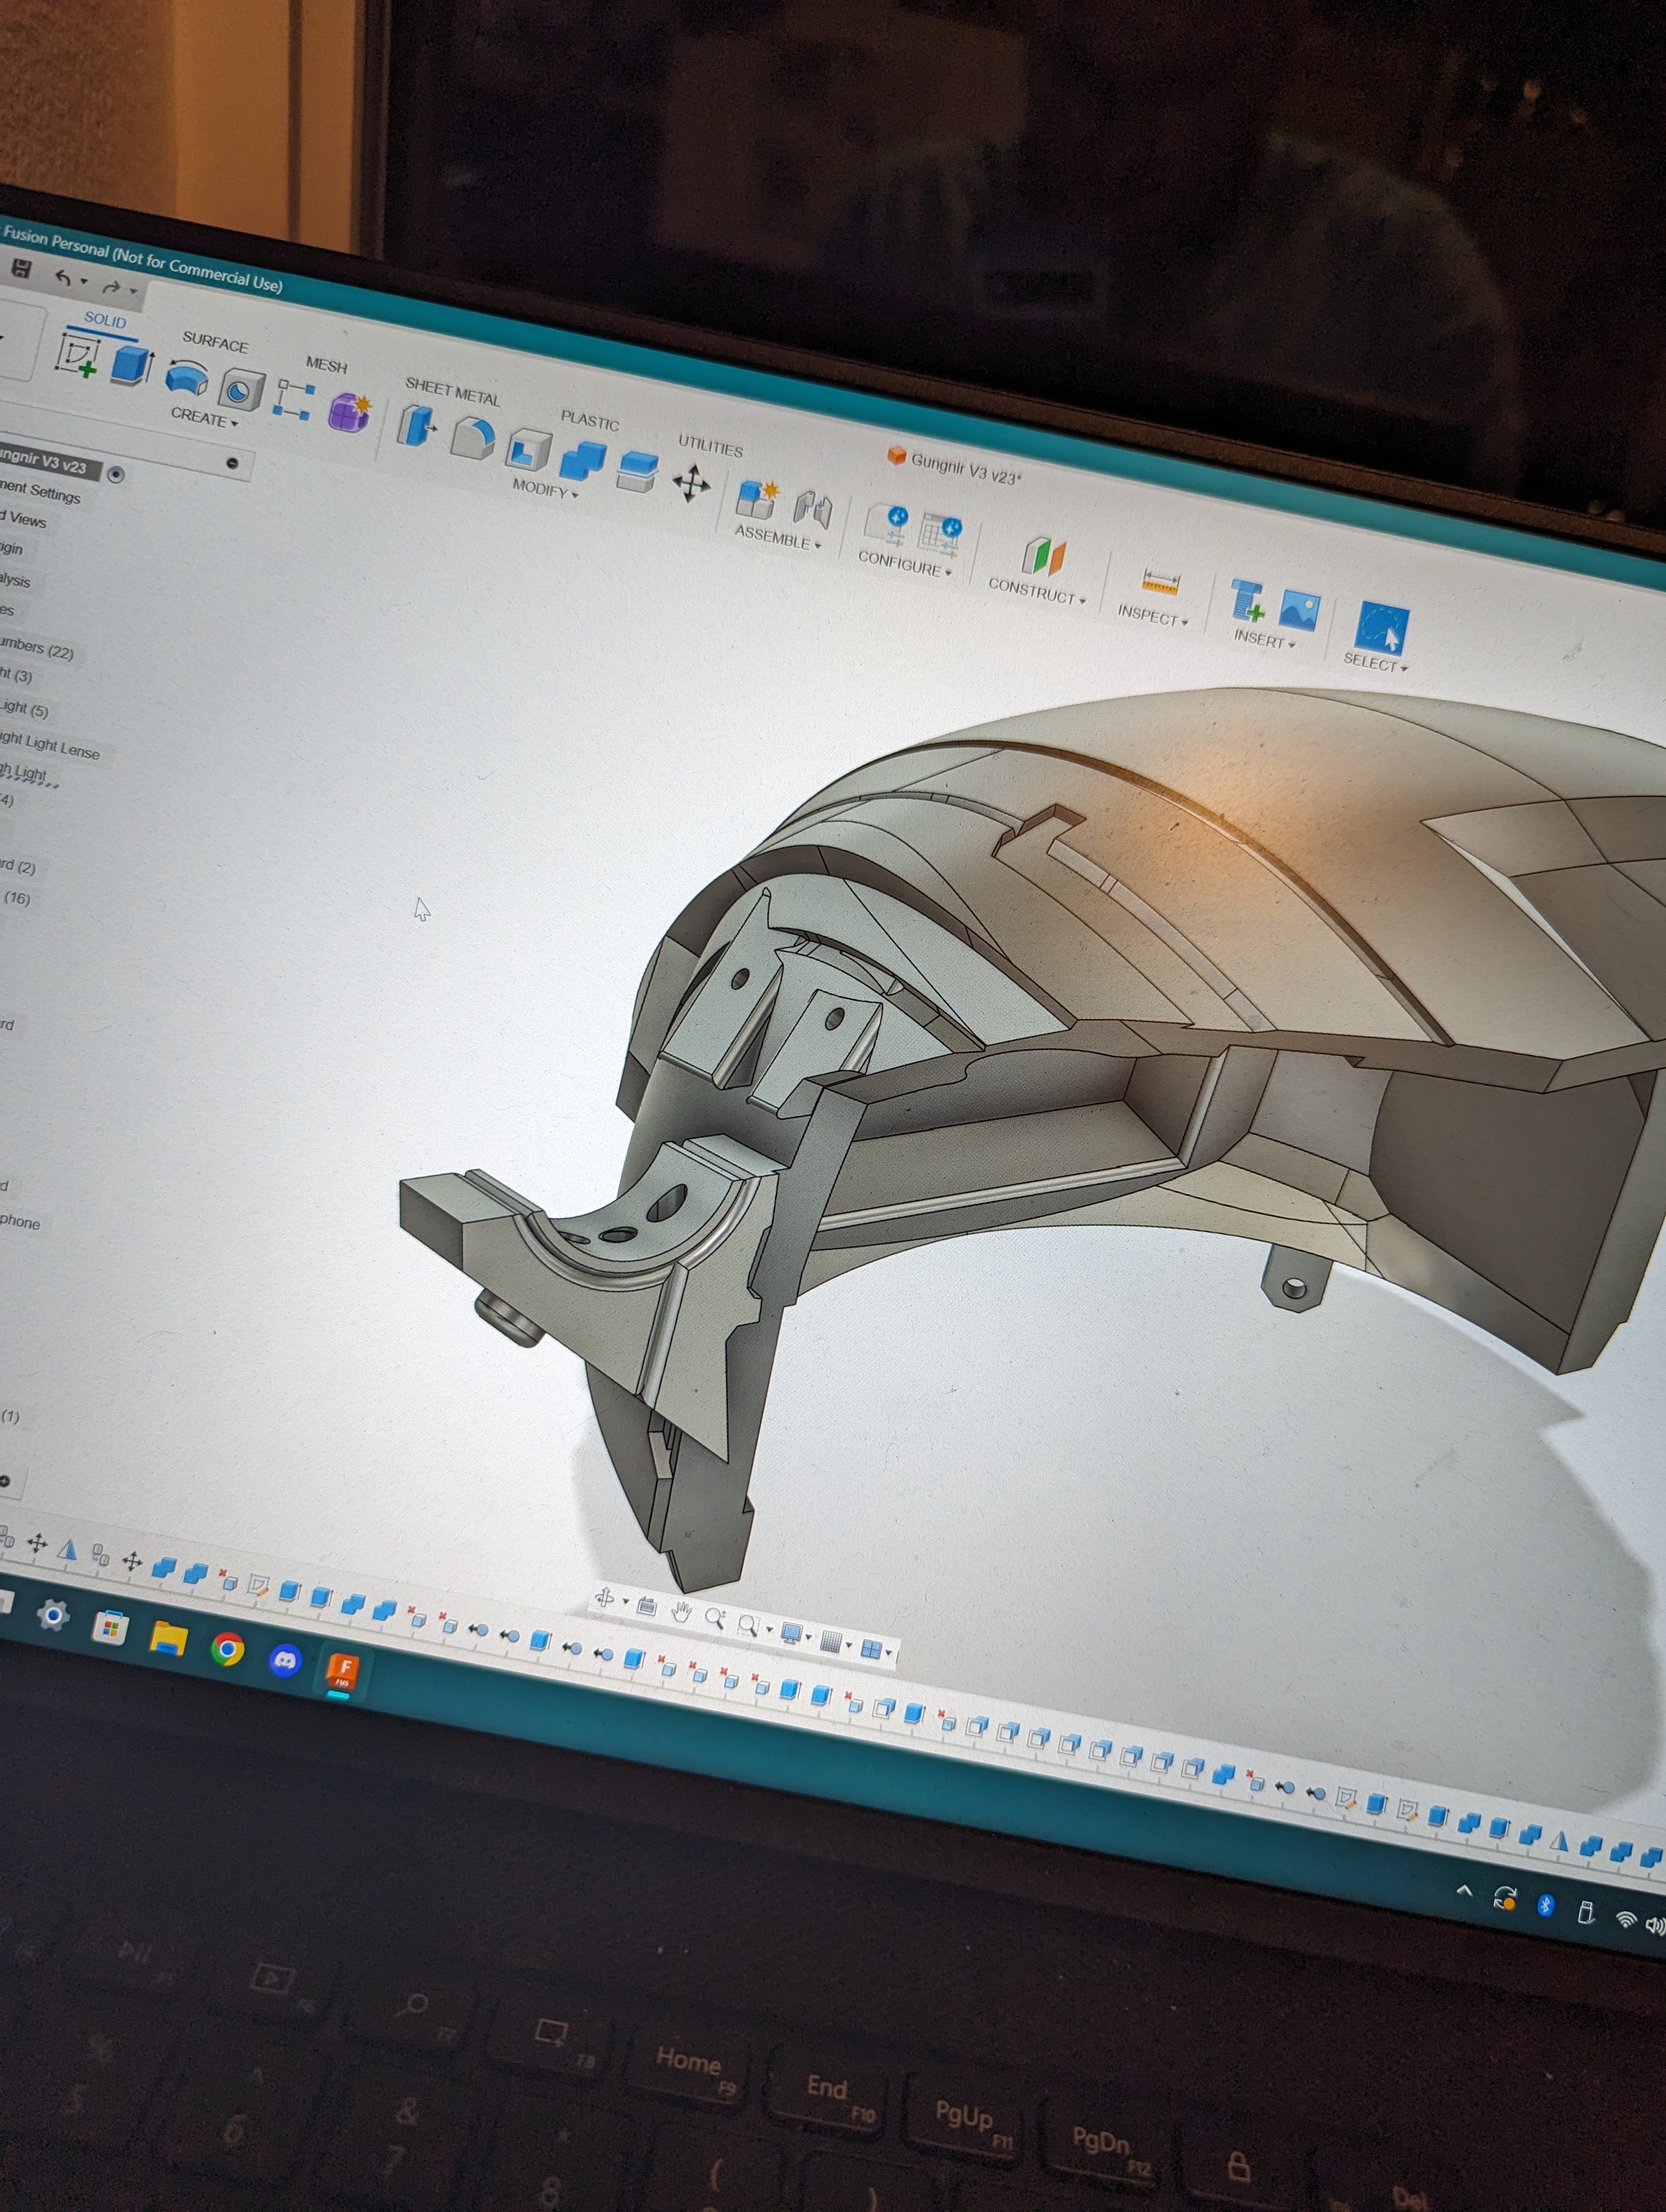The image size is (1666, 2212).
Task: Switch to the MESH tab
Action: (326, 365)
